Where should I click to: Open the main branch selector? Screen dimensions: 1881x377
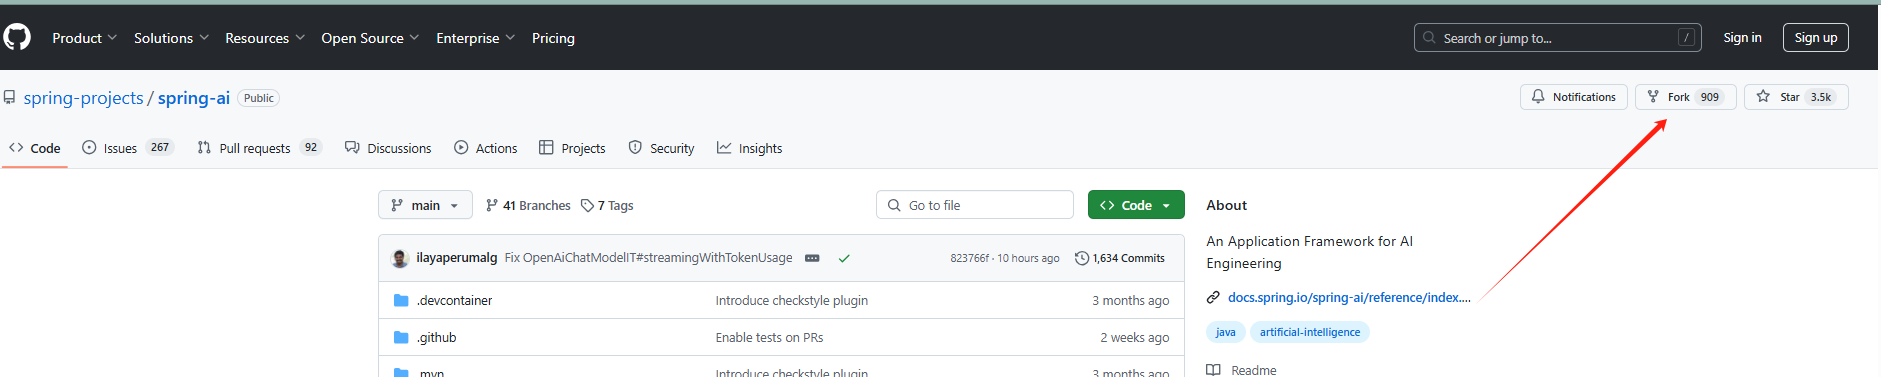click(x=425, y=205)
